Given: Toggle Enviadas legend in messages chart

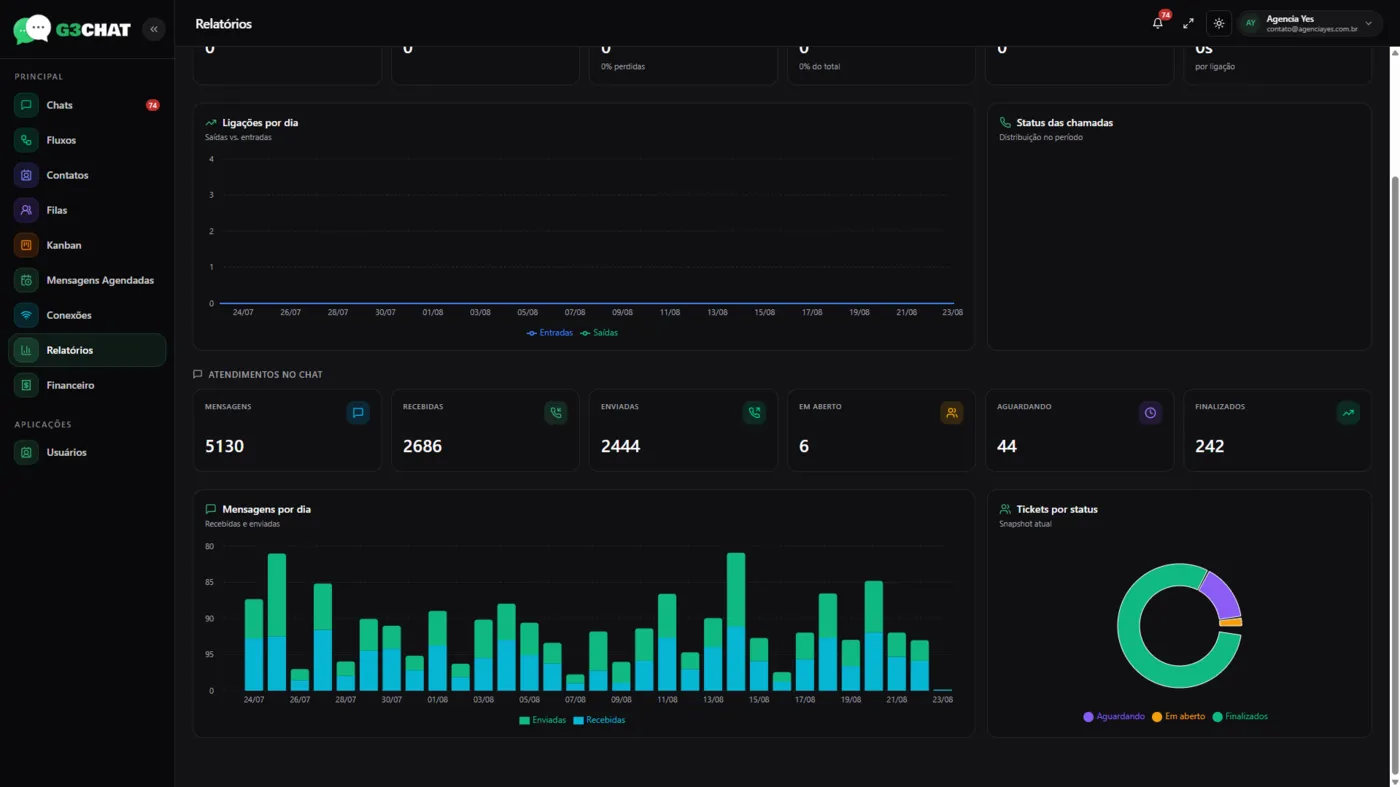Looking at the screenshot, I should [x=543, y=720].
